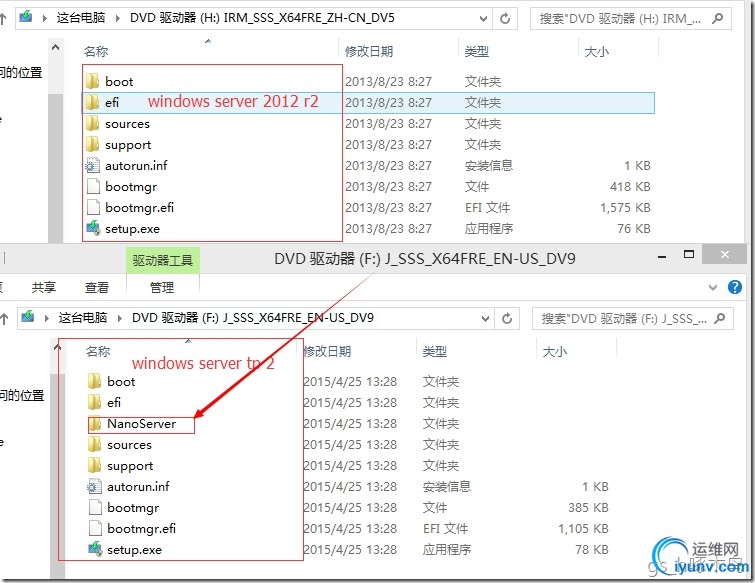755x583 pixels.
Task: Click the DVD drive icon in F: address bar
Action: coord(28,317)
